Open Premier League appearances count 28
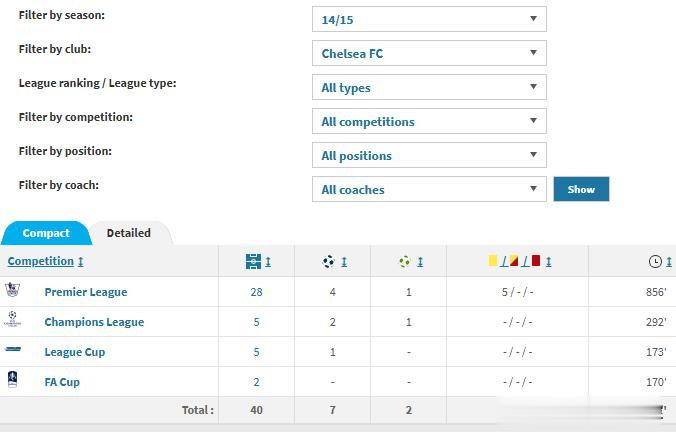The height and width of the screenshot is (432, 676). pyautogui.click(x=256, y=292)
